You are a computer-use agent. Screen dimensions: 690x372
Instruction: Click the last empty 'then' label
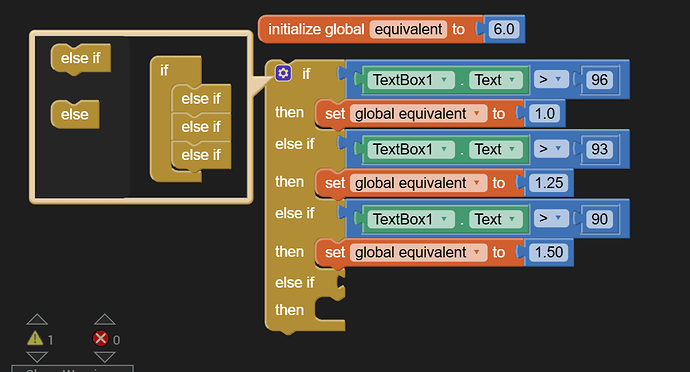click(289, 310)
